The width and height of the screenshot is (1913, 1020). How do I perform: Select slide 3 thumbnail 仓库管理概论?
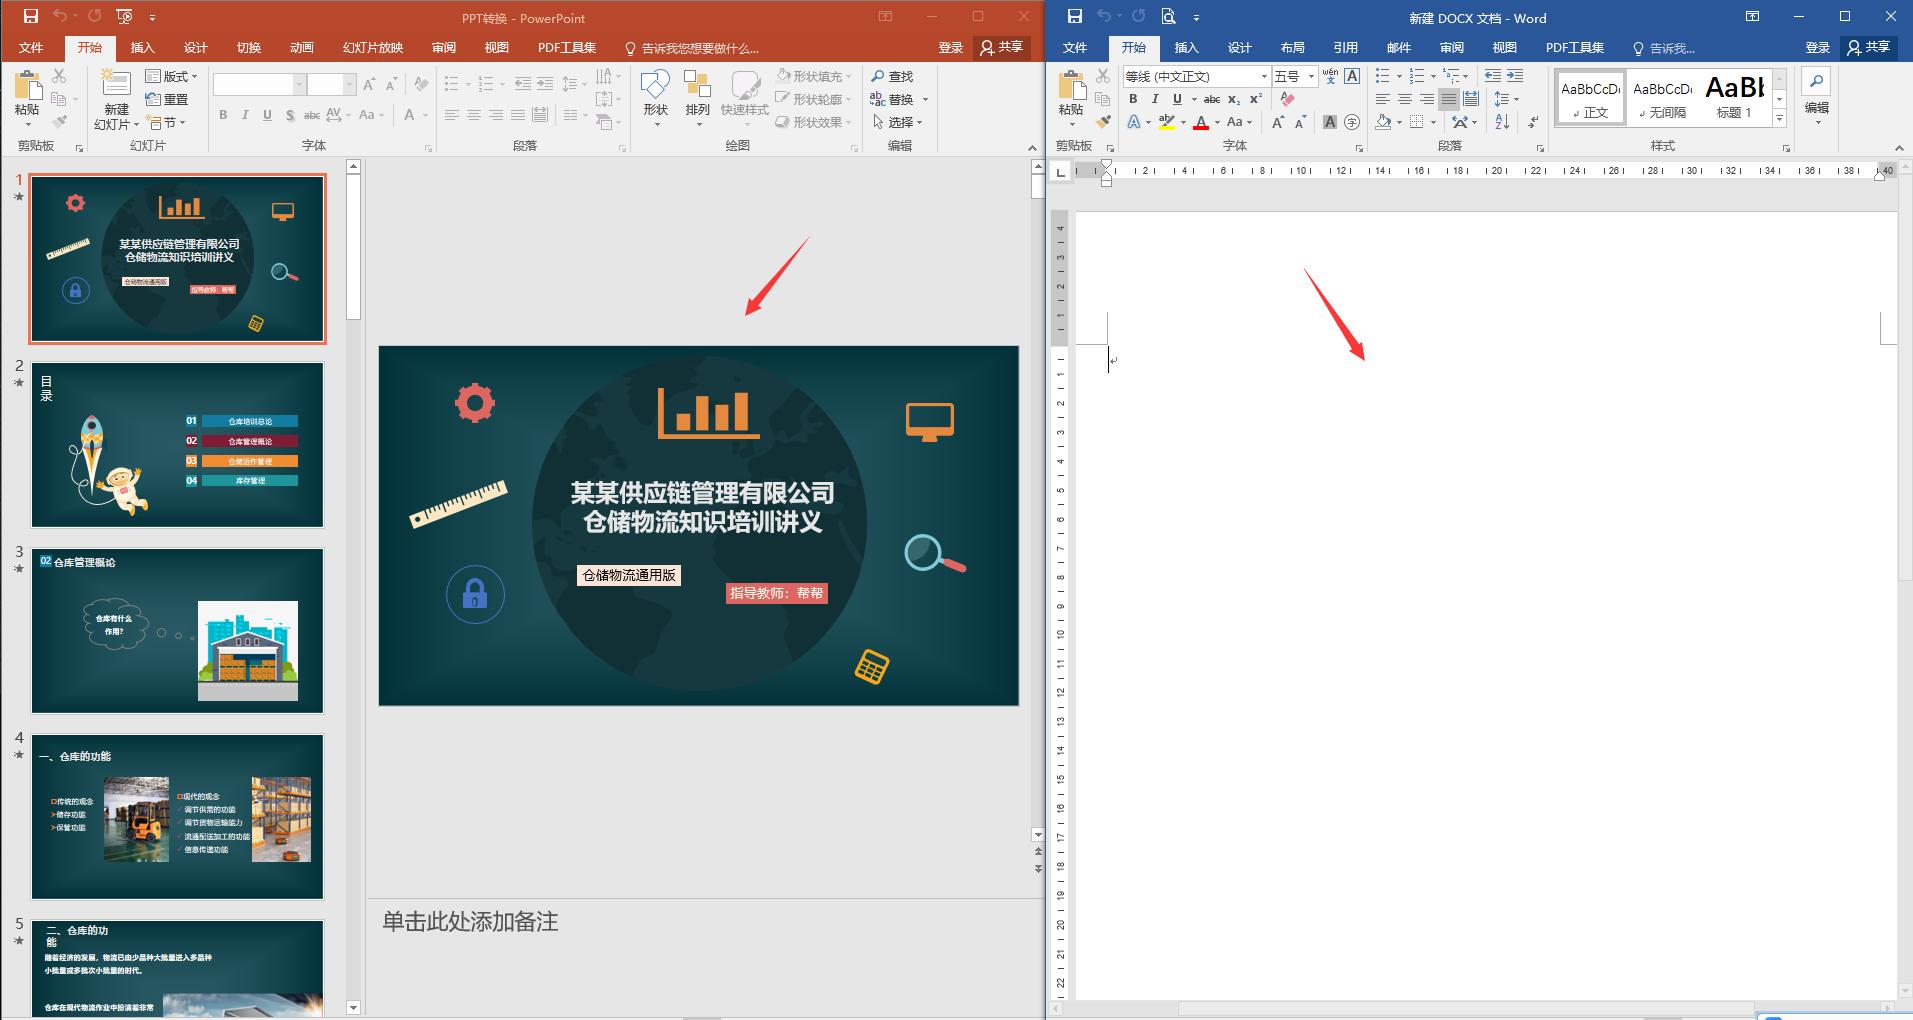point(177,630)
